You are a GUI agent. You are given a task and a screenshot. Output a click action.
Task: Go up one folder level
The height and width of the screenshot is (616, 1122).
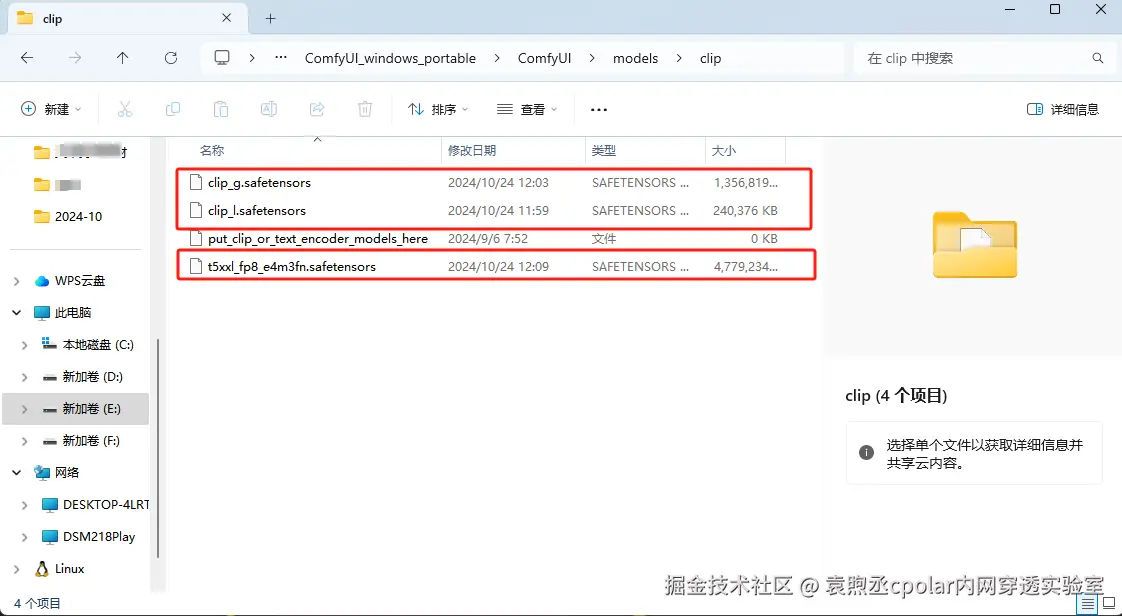122,58
